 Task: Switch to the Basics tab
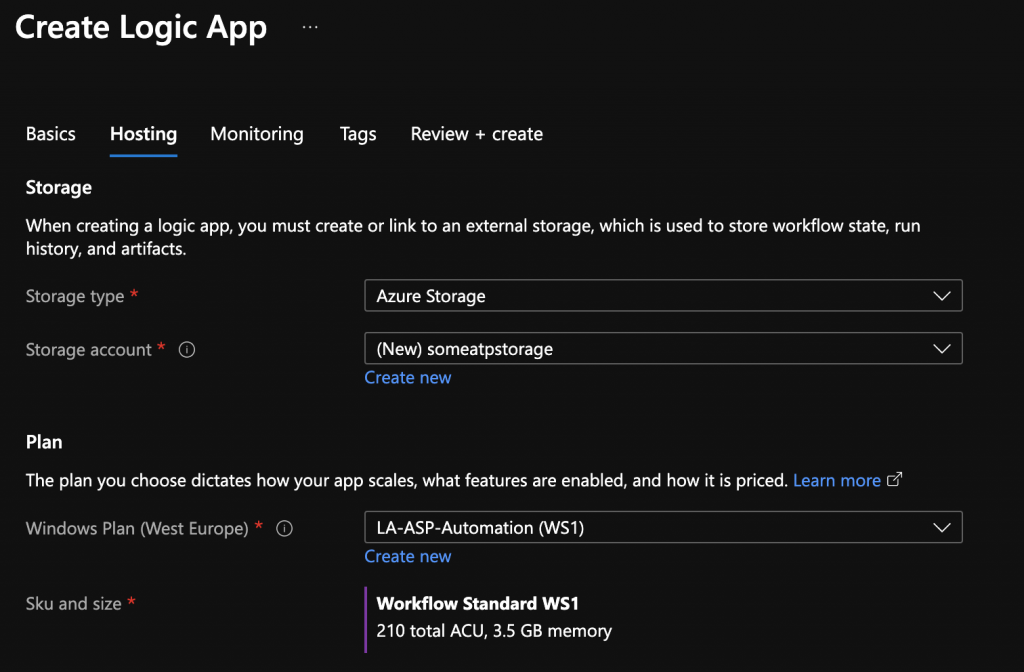[x=50, y=134]
